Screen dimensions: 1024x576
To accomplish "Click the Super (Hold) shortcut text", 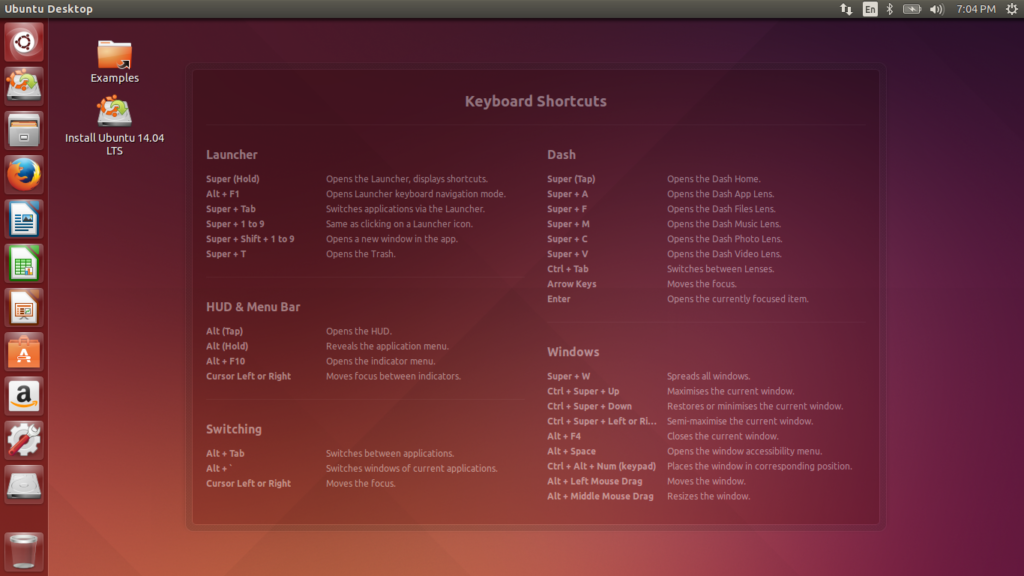I will (232, 179).
